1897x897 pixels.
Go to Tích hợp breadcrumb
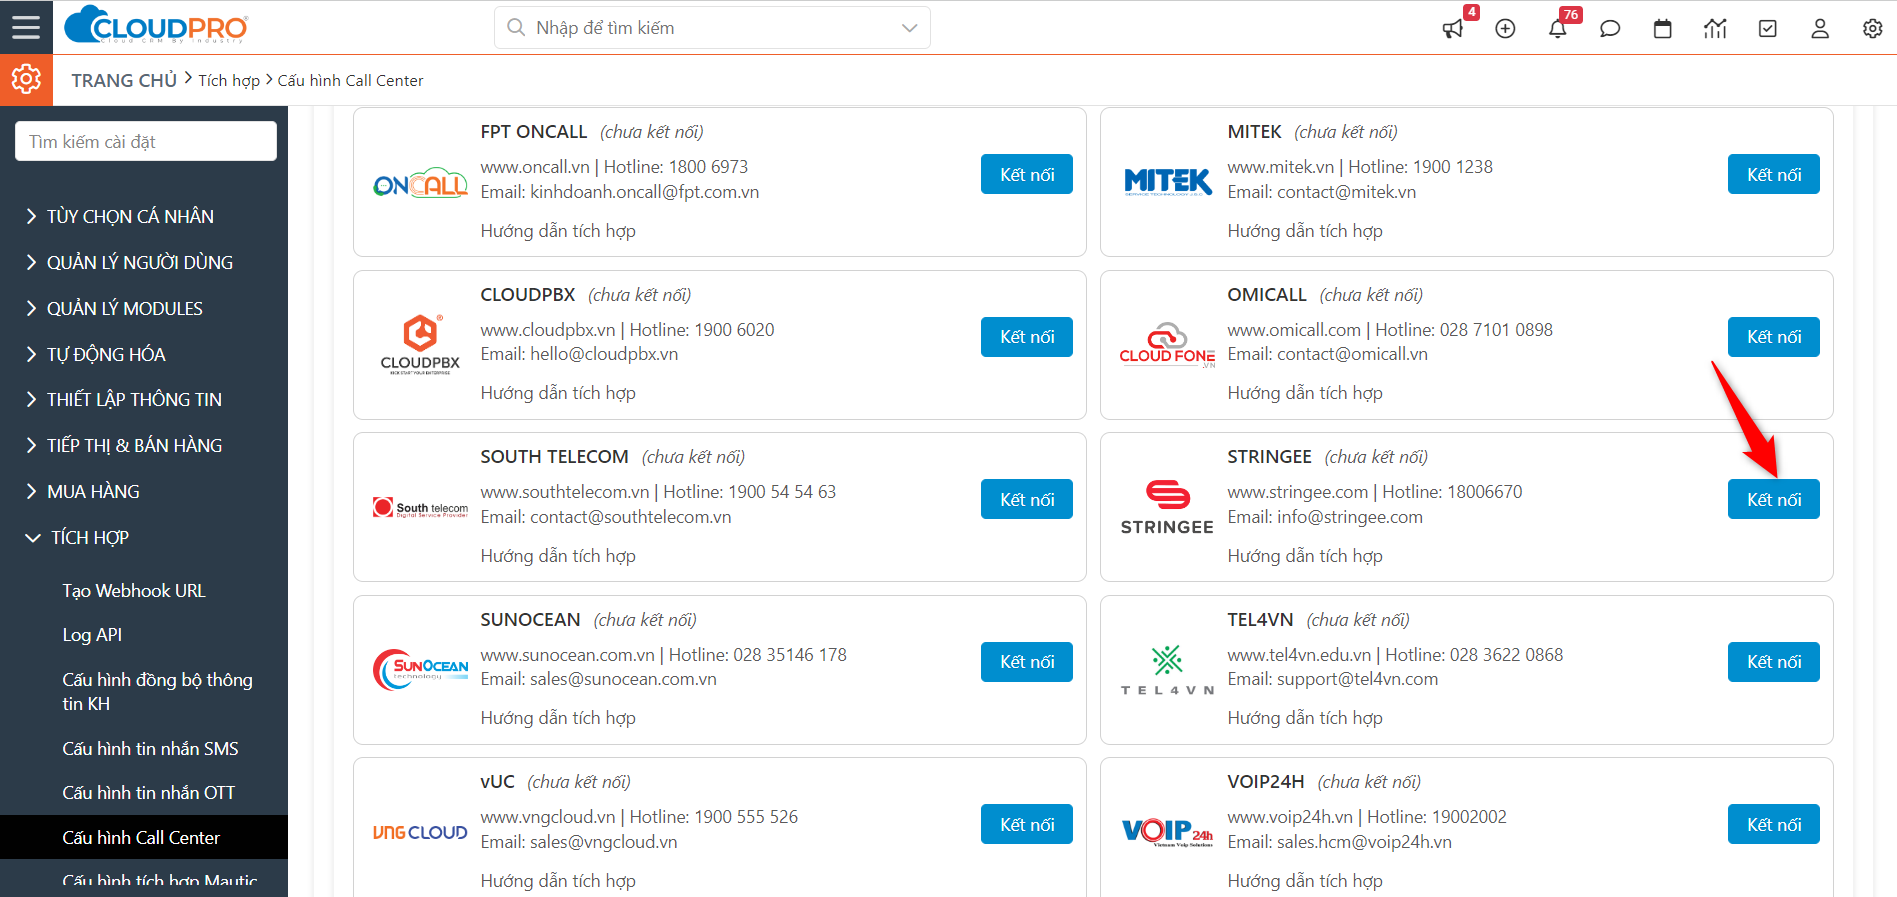pos(229,80)
